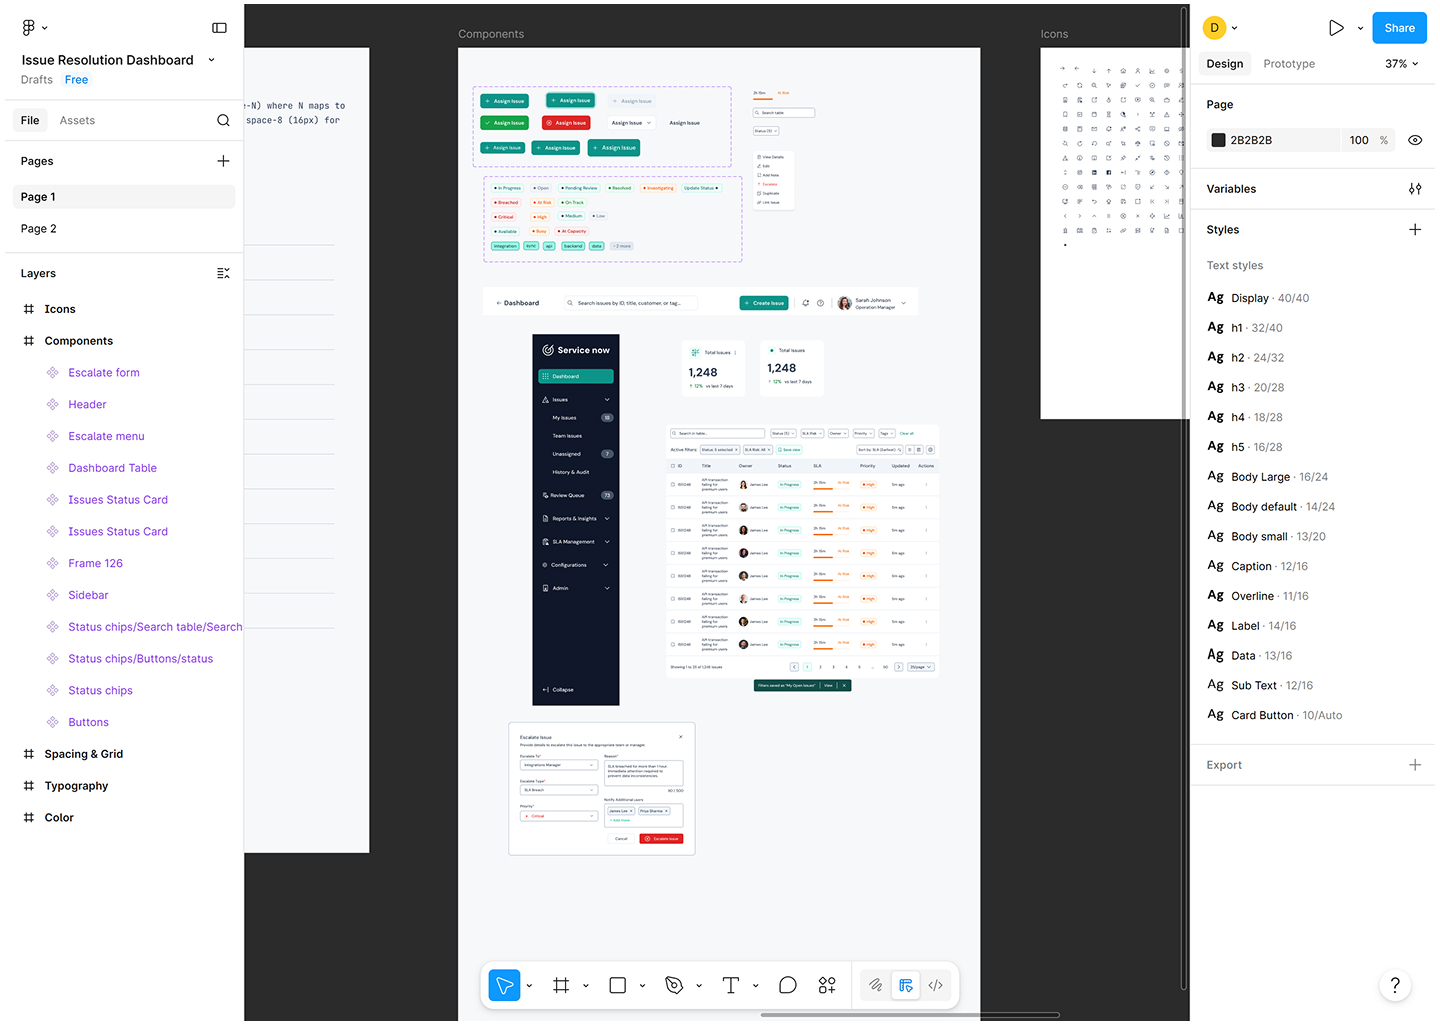The width and height of the screenshot is (1440, 1024).
Task: Open the Figma main menu logo
Action: click(28, 28)
